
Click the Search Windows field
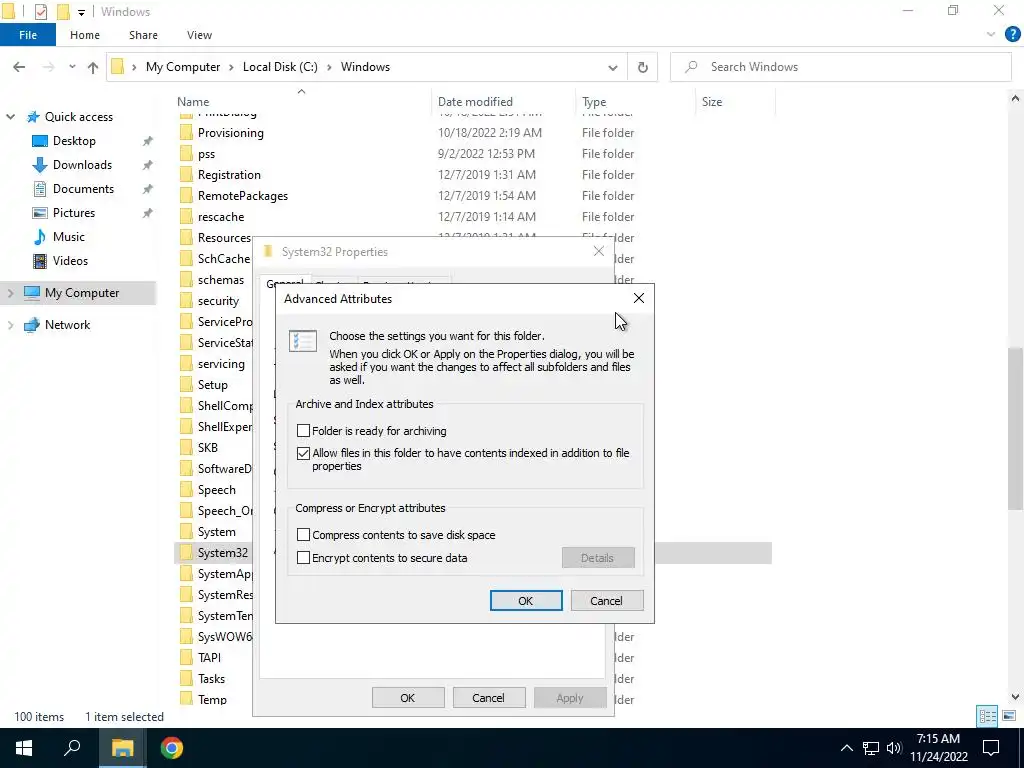click(840, 67)
